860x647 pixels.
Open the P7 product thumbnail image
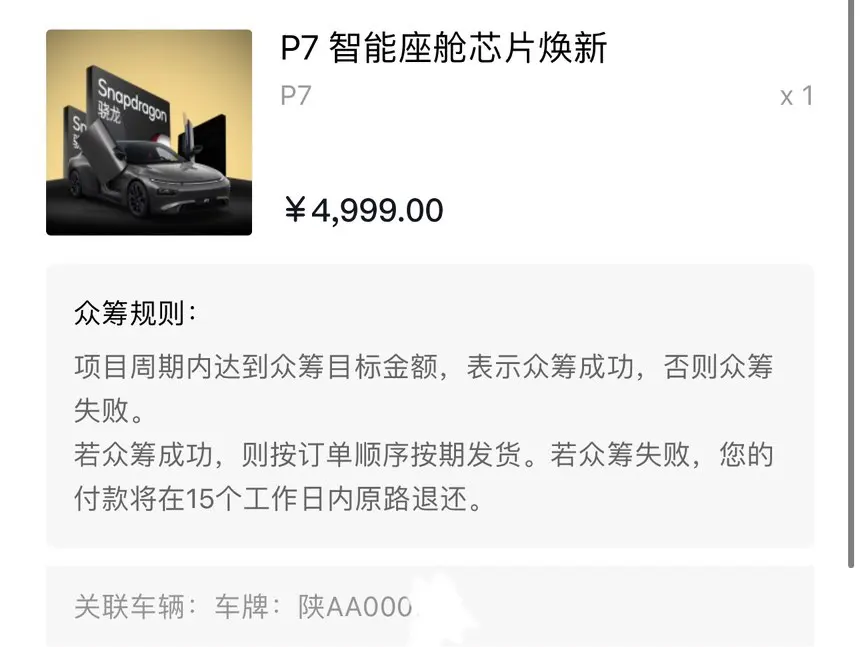pos(149,132)
